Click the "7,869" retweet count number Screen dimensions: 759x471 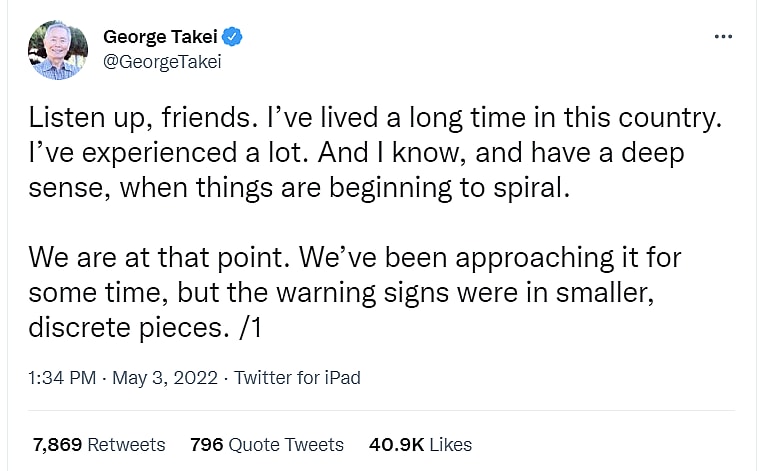point(55,444)
